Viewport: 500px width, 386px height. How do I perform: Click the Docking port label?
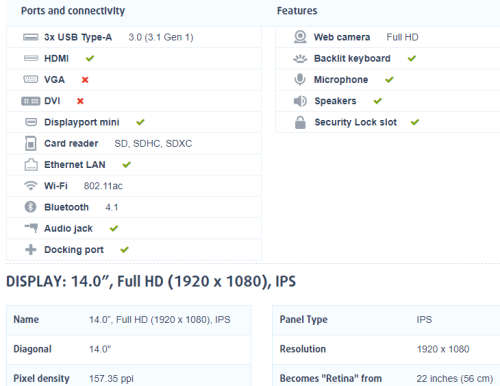(74, 250)
